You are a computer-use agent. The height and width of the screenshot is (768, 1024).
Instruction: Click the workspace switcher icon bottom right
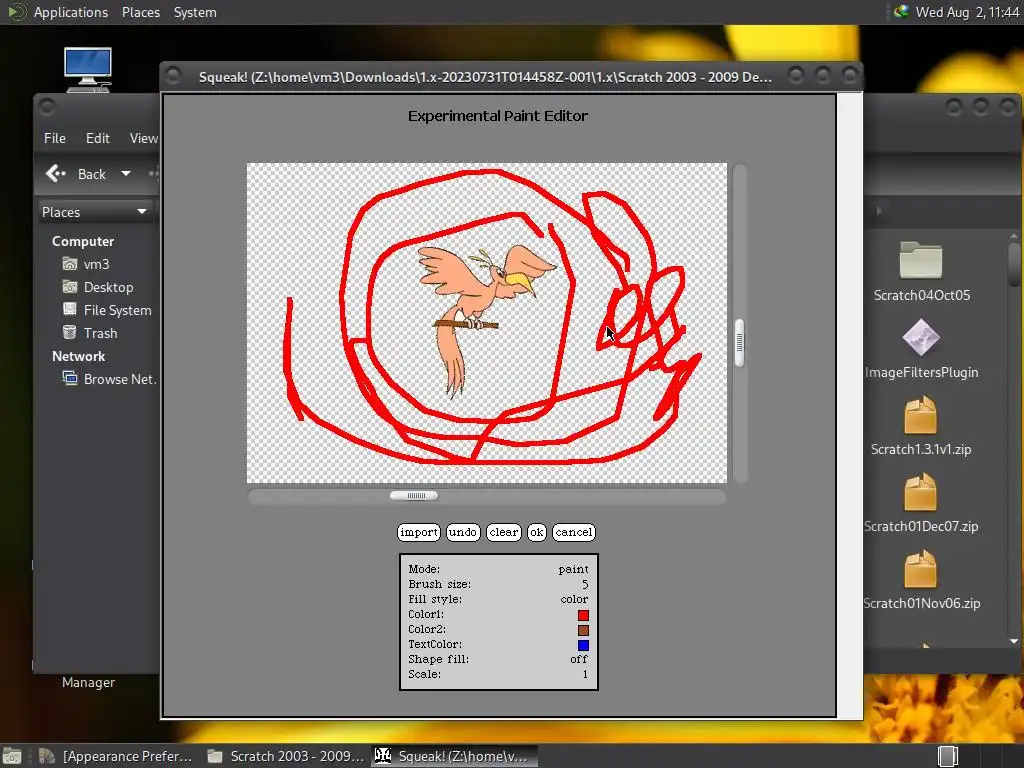(948, 756)
